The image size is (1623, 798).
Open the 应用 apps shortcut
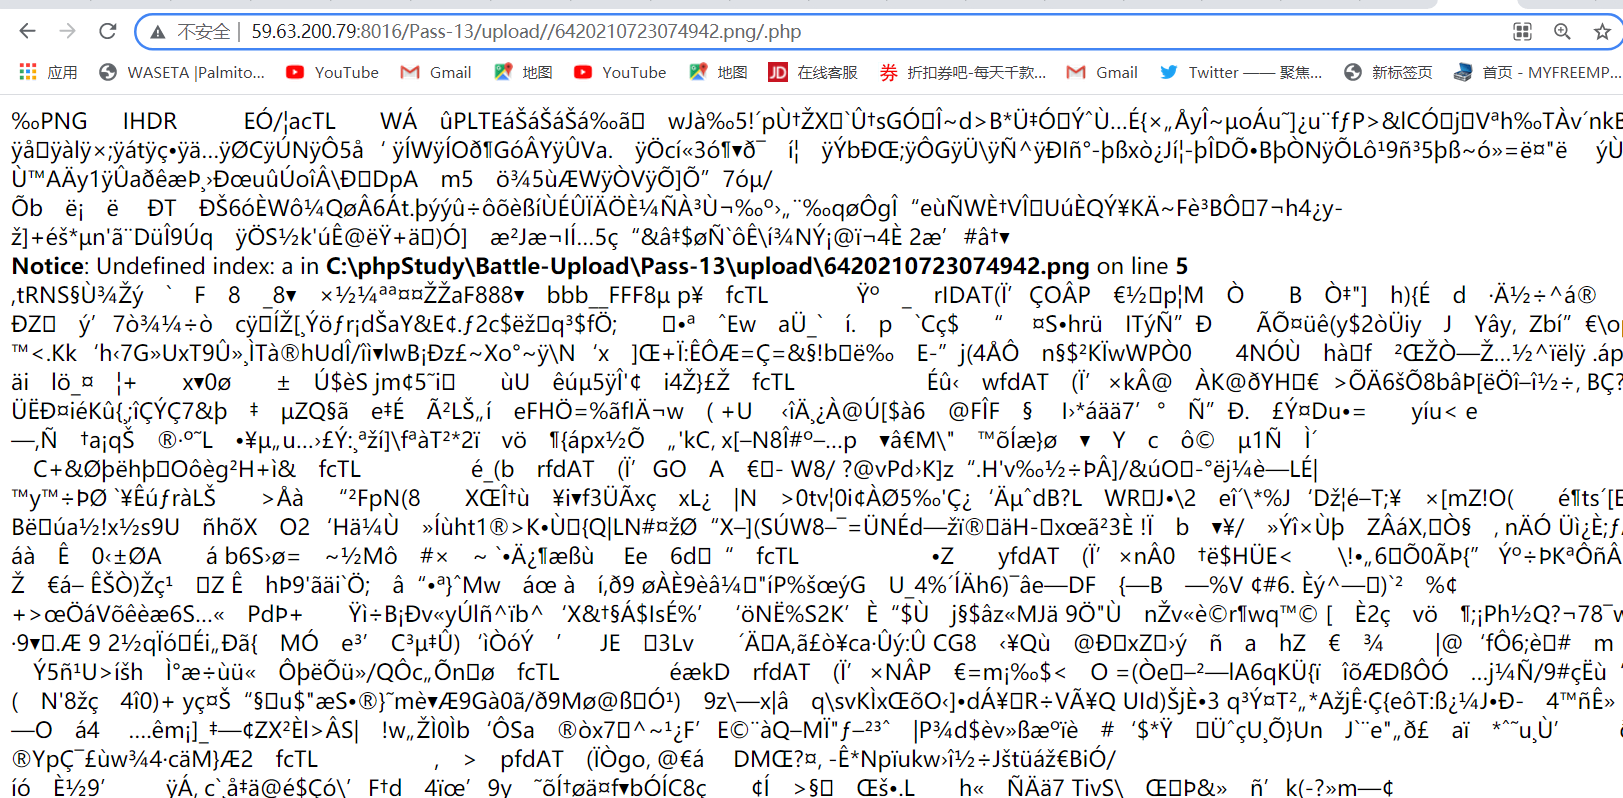click(x=48, y=72)
